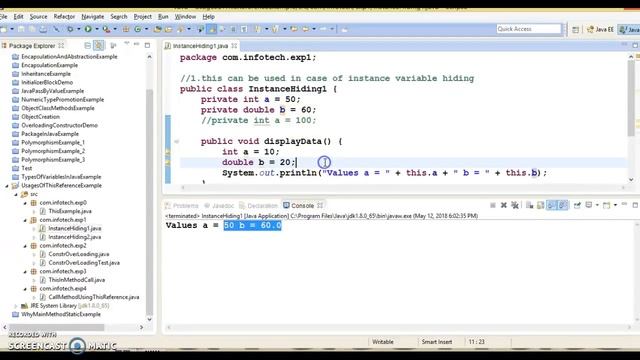Click the Remove Launch X icon in Console
Image resolution: width=640 pixels, height=360 pixels.
[504, 205]
